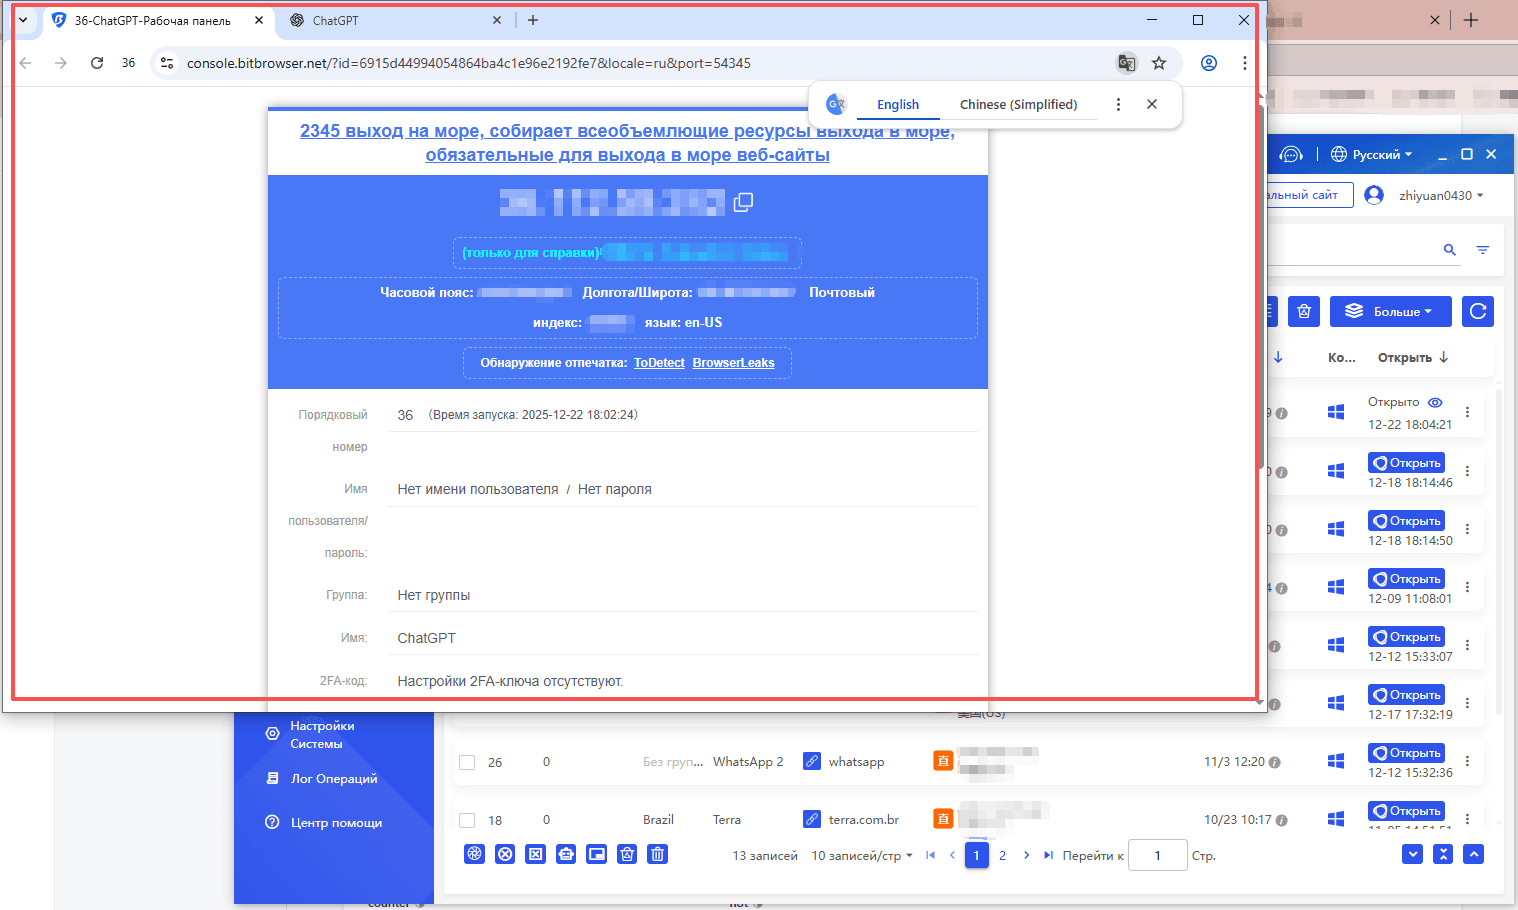
Task: Click the recycle bin icon in bottom toolbar
Action: pos(627,854)
